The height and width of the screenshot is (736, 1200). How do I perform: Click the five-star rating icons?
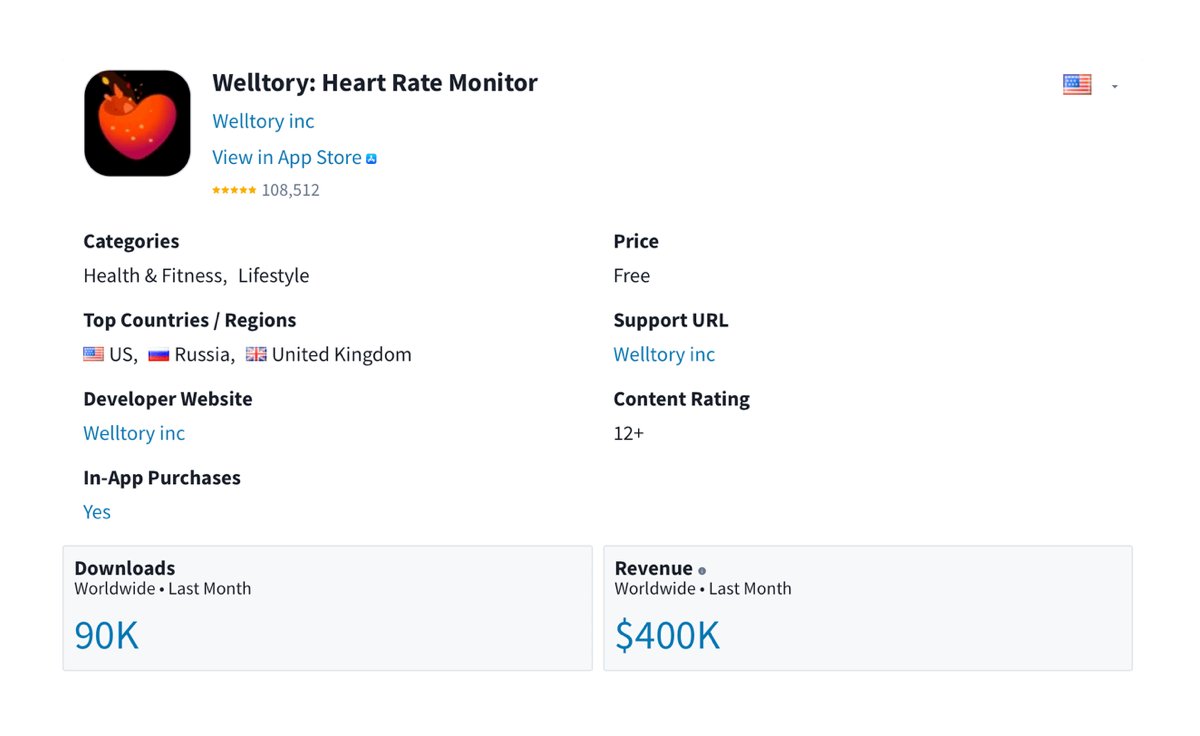pos(234,190)
